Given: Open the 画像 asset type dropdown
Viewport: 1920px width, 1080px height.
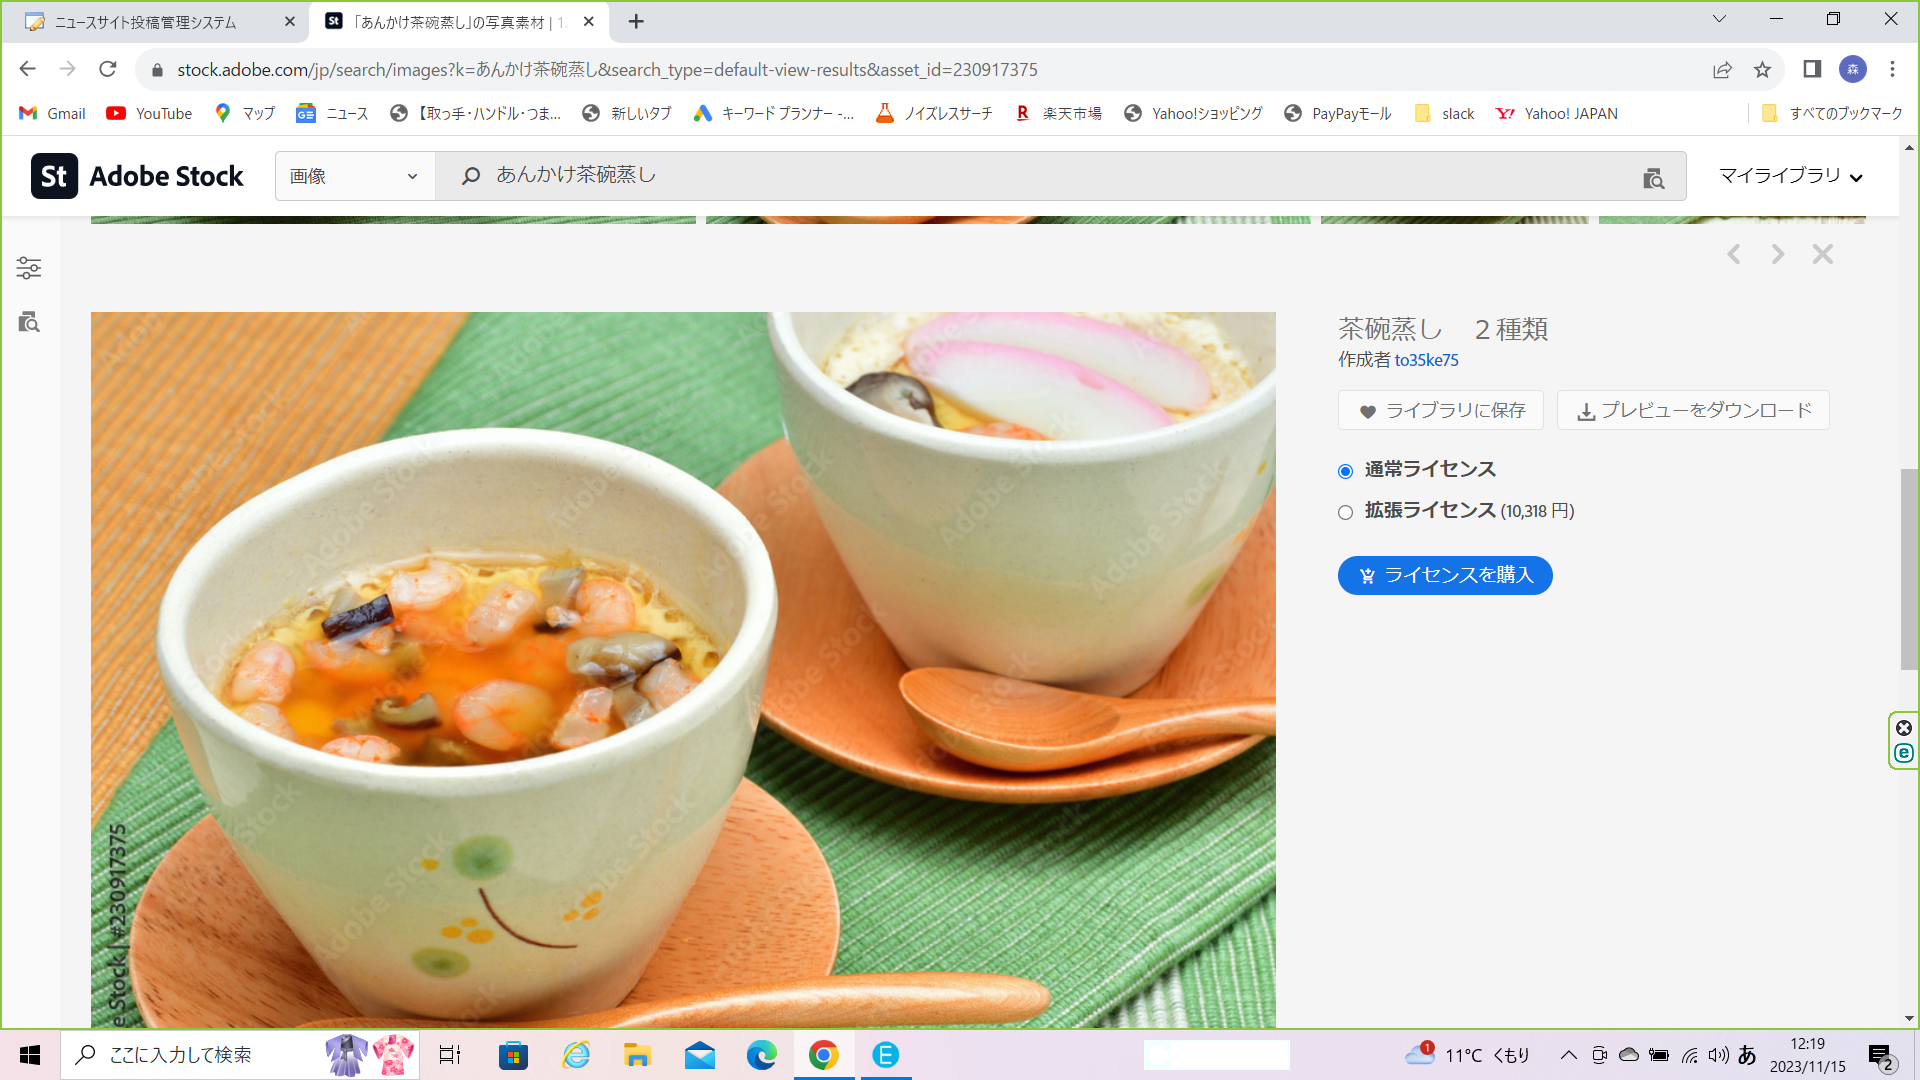Looking at the screenshot, I should (x=355, y=176).
